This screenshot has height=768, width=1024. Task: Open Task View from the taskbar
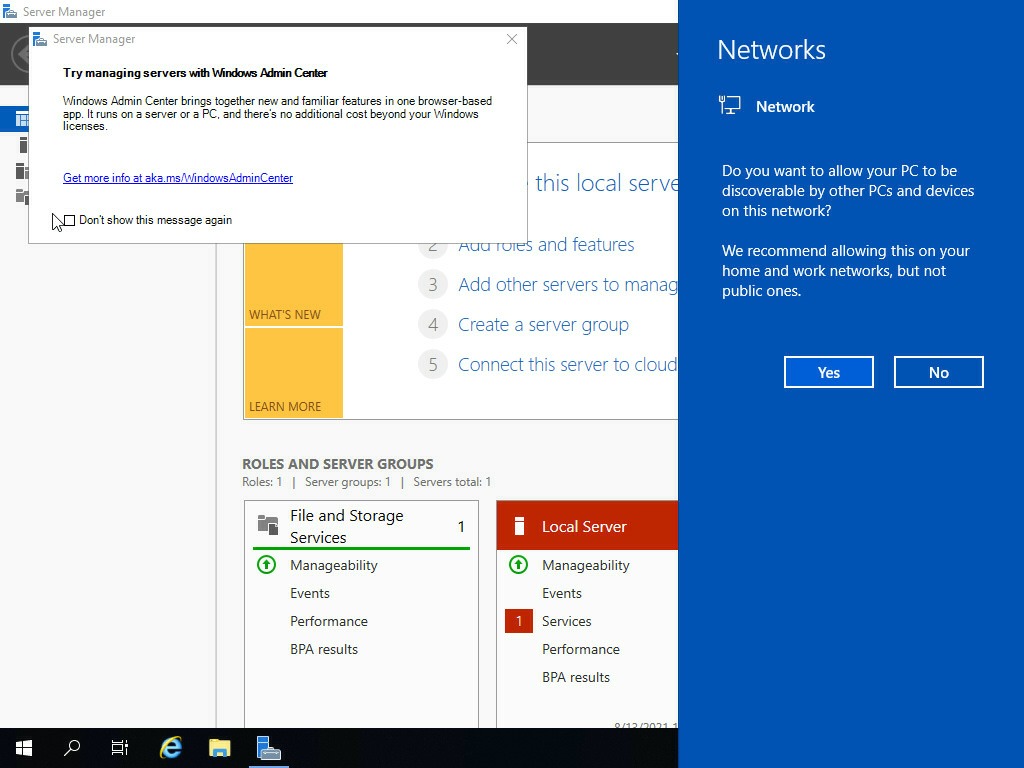tap(120, 748)
